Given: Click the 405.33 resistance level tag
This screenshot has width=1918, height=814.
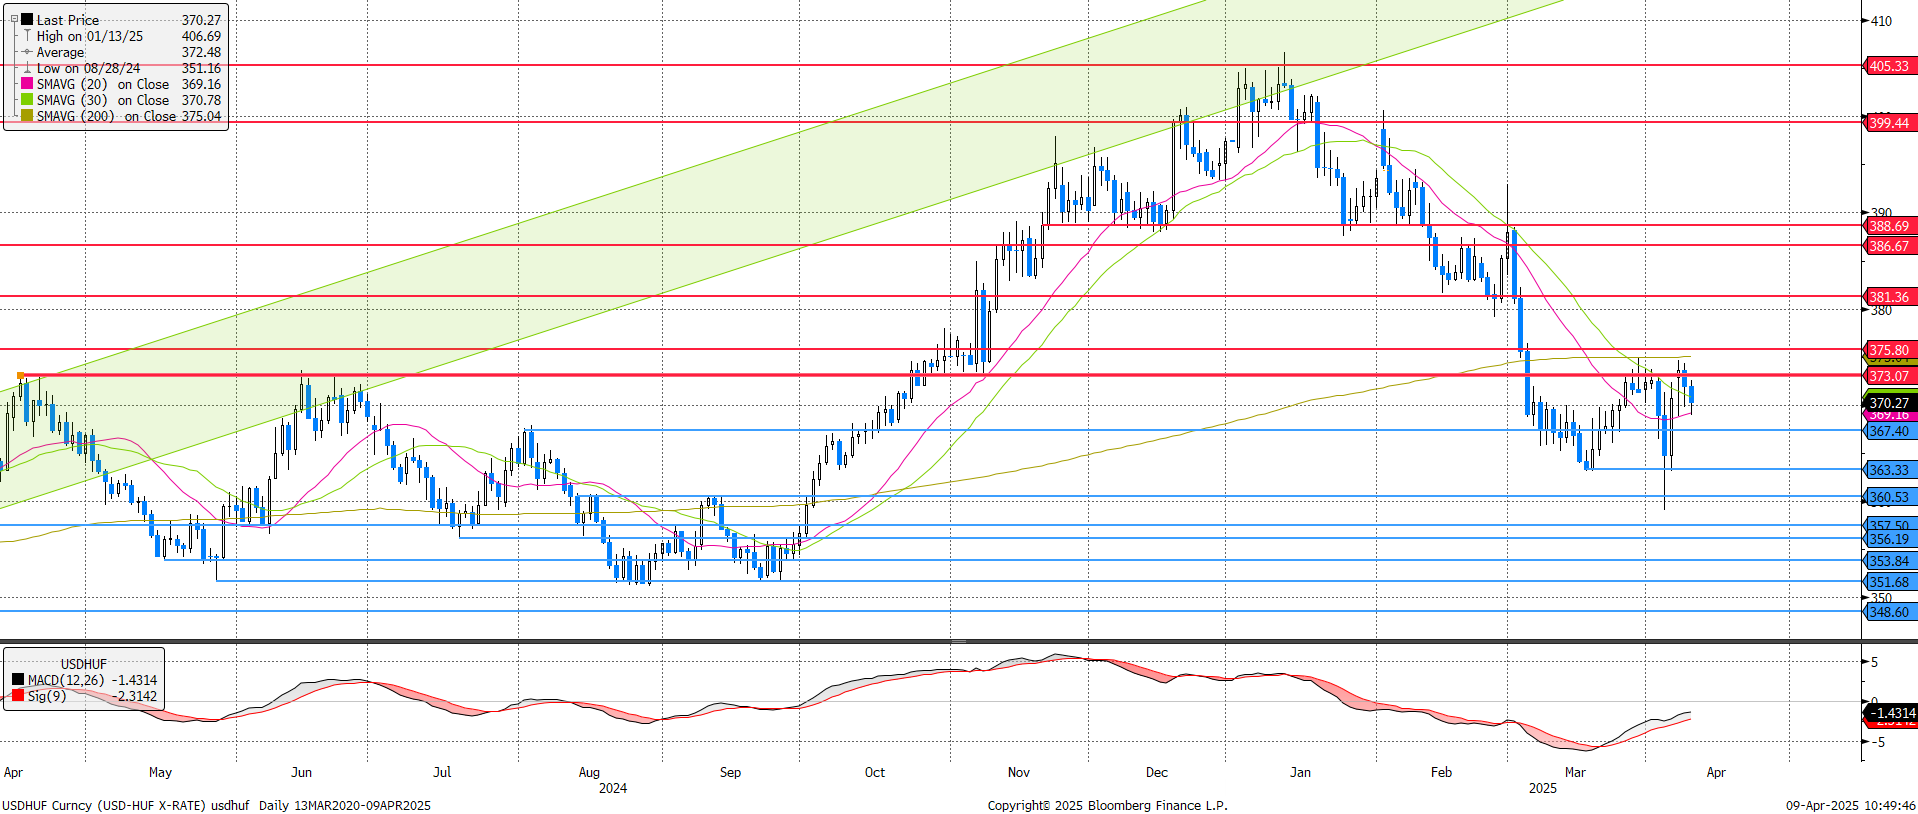Looking at the screenshot, I should point(1889,66).
